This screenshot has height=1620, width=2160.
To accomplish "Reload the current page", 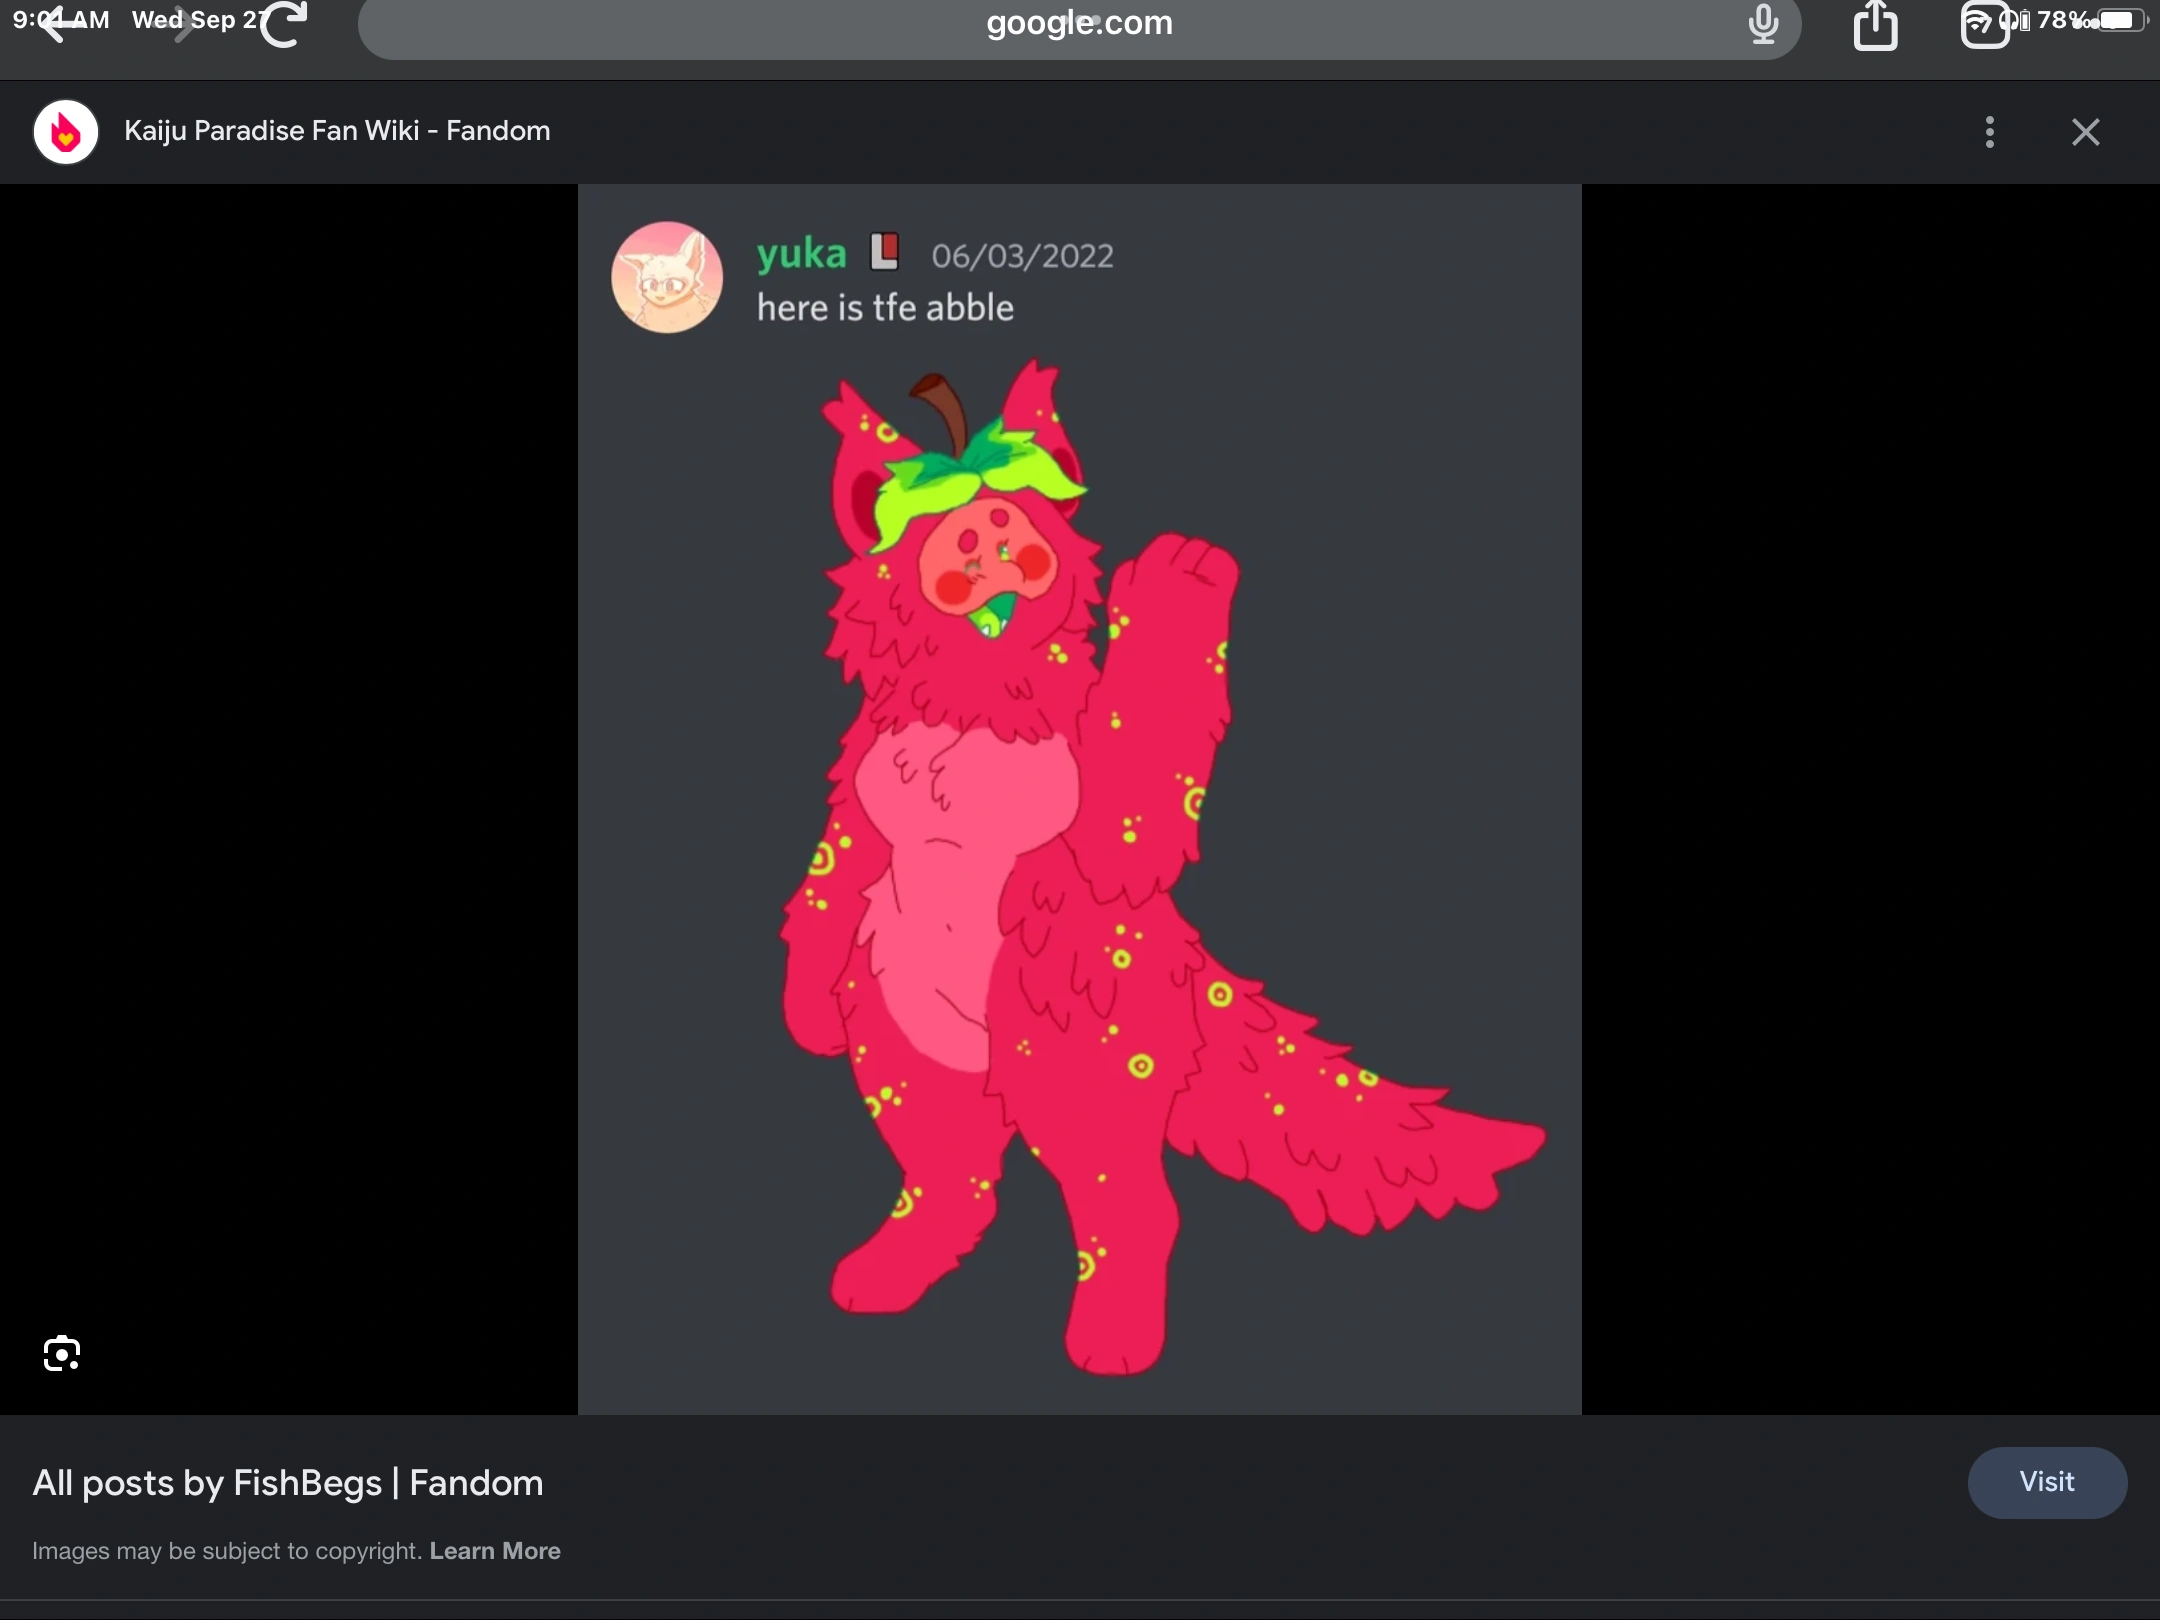I will (283, 22).
